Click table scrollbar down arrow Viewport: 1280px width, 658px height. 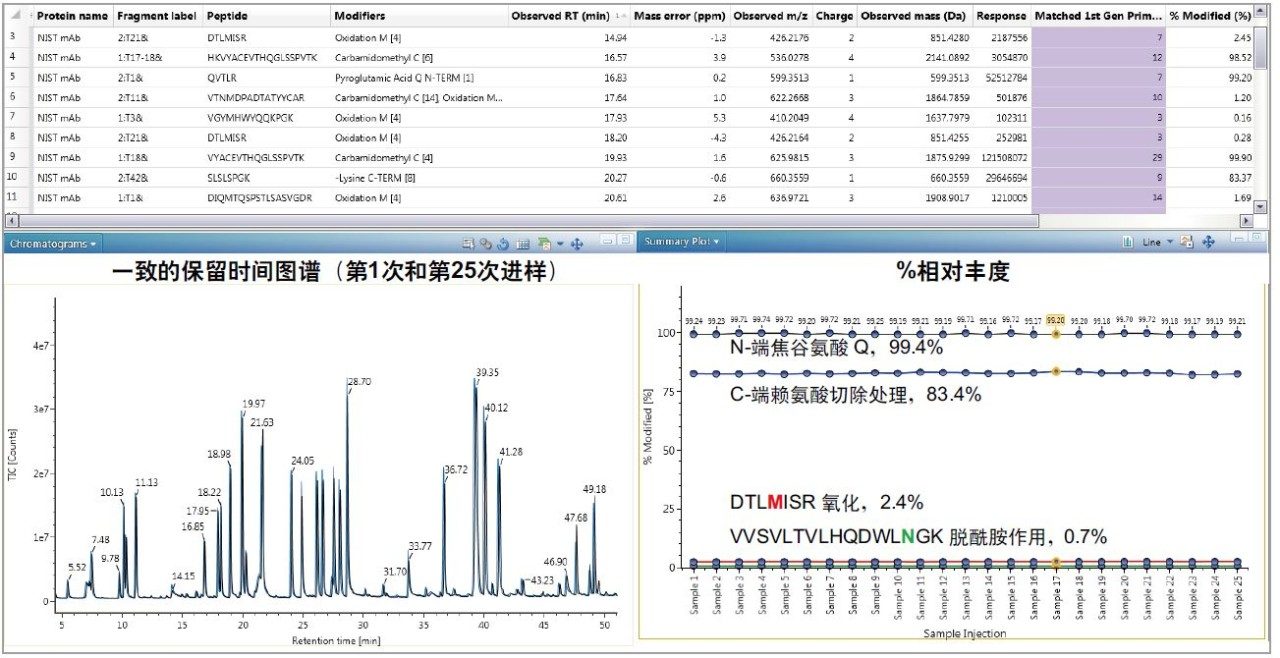[1261, 206]
